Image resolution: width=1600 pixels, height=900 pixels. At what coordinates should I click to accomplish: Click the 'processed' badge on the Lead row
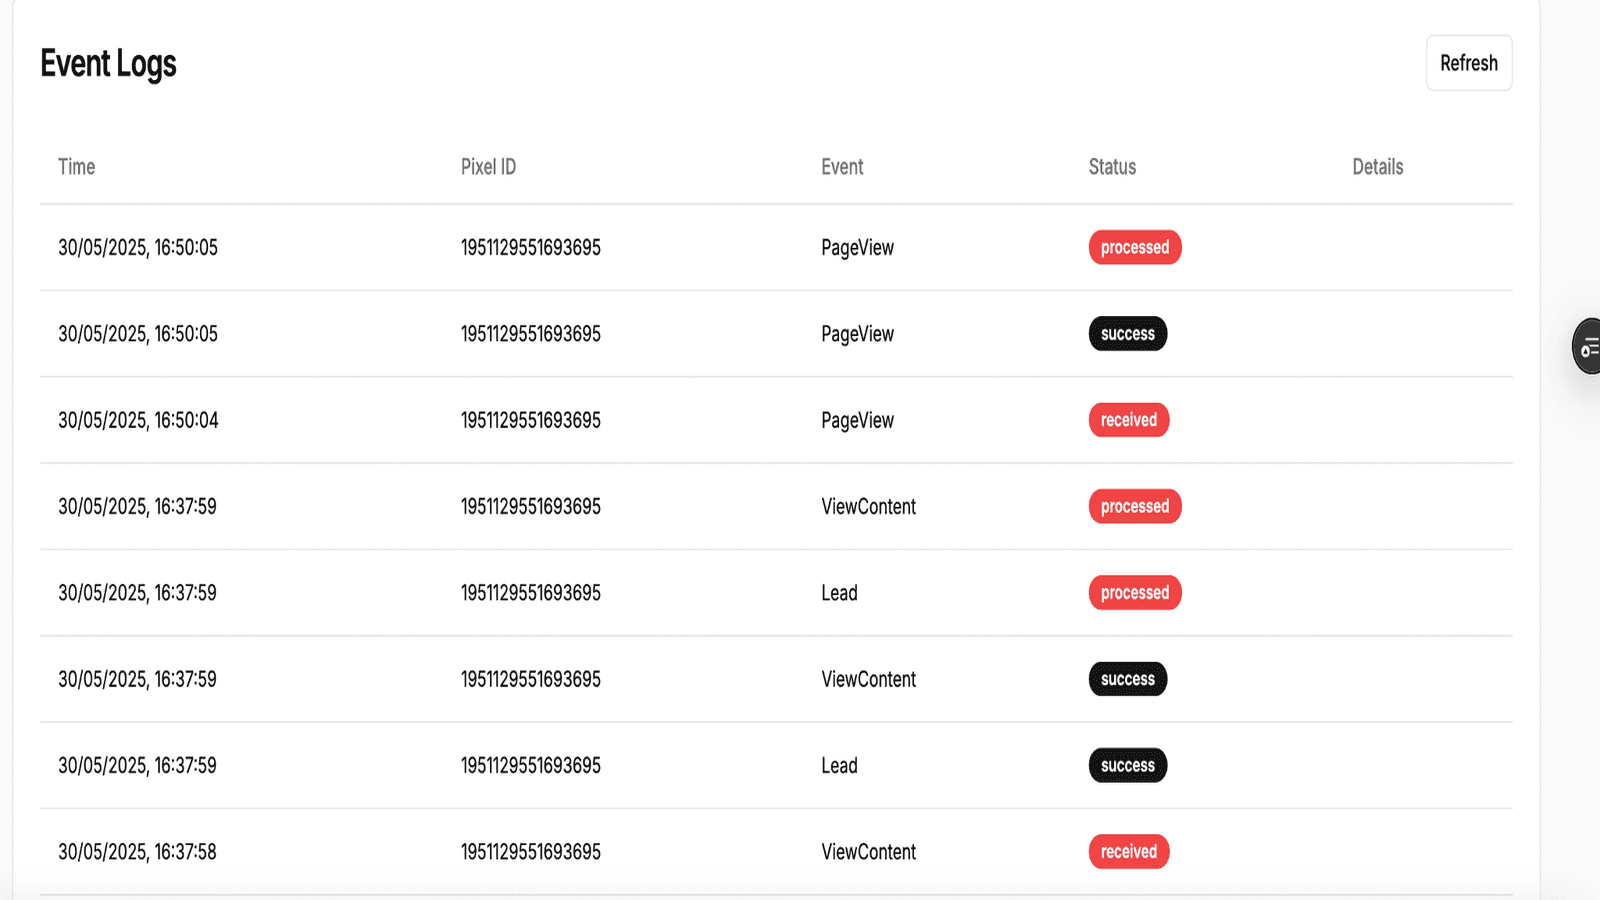(x=1134, y=592)
